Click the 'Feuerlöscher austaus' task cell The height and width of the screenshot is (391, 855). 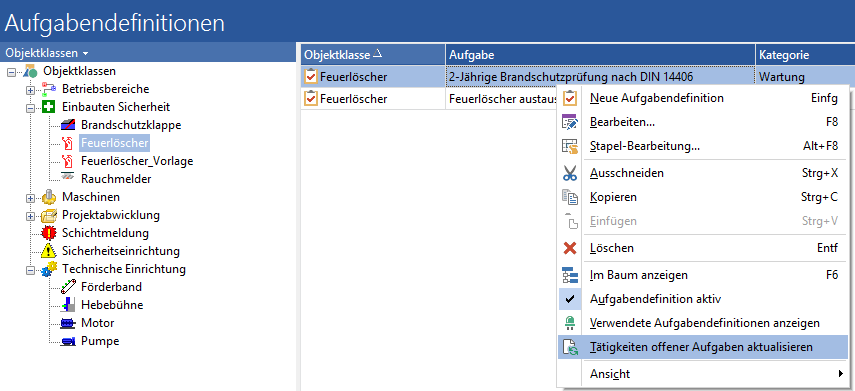[502, 99]
